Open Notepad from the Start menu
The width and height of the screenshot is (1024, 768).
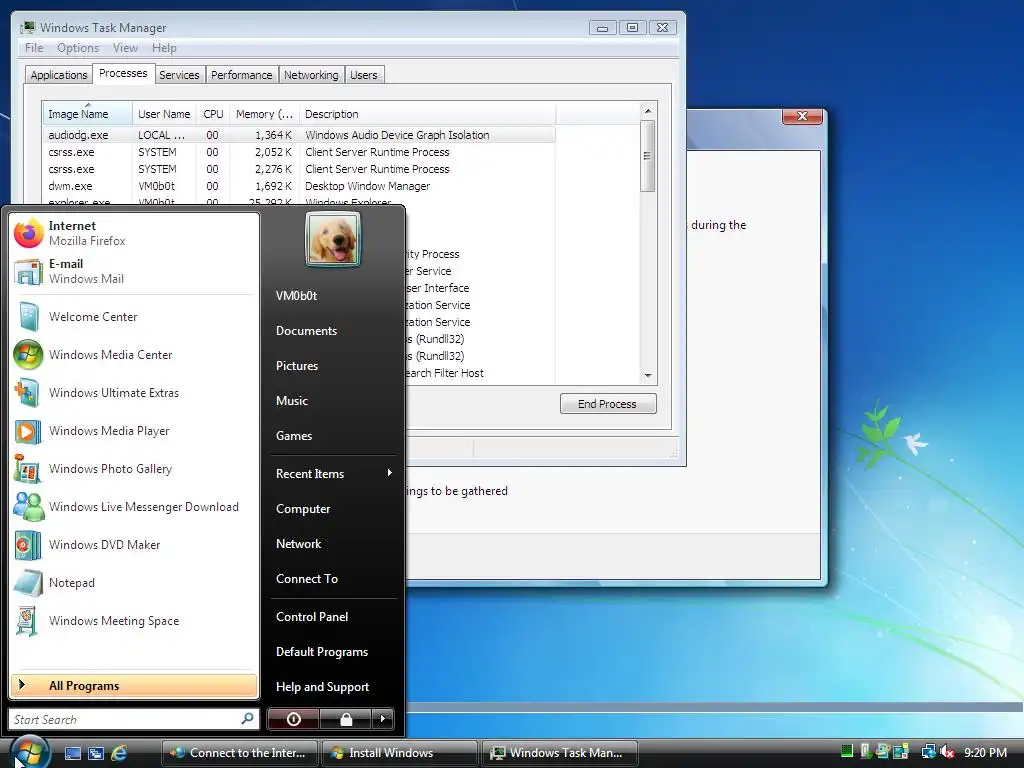click(134, 583)
